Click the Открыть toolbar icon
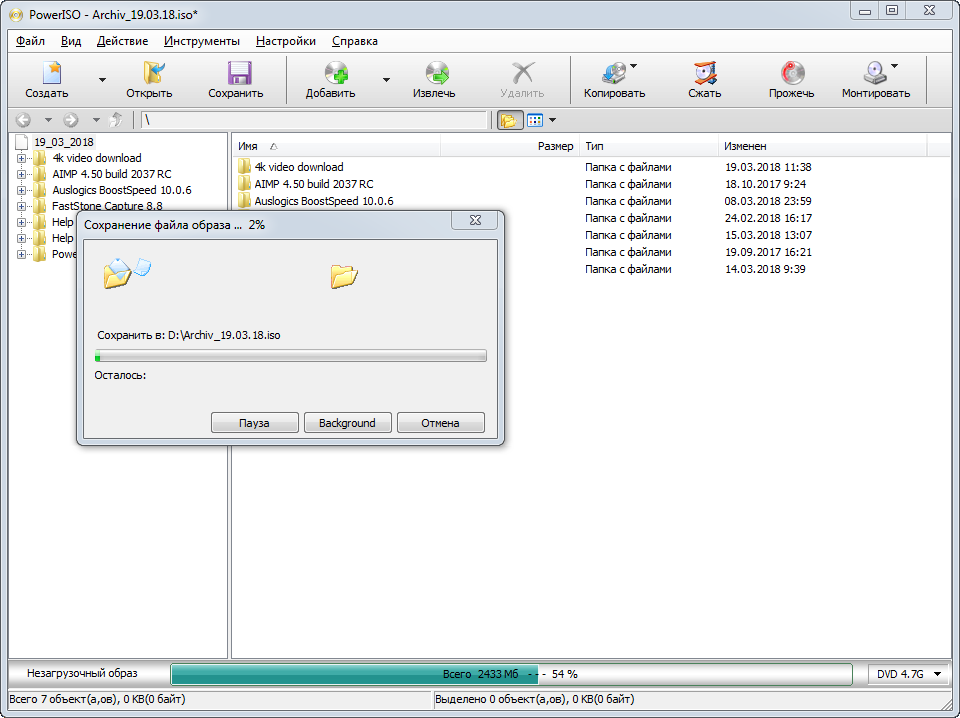 154,73
